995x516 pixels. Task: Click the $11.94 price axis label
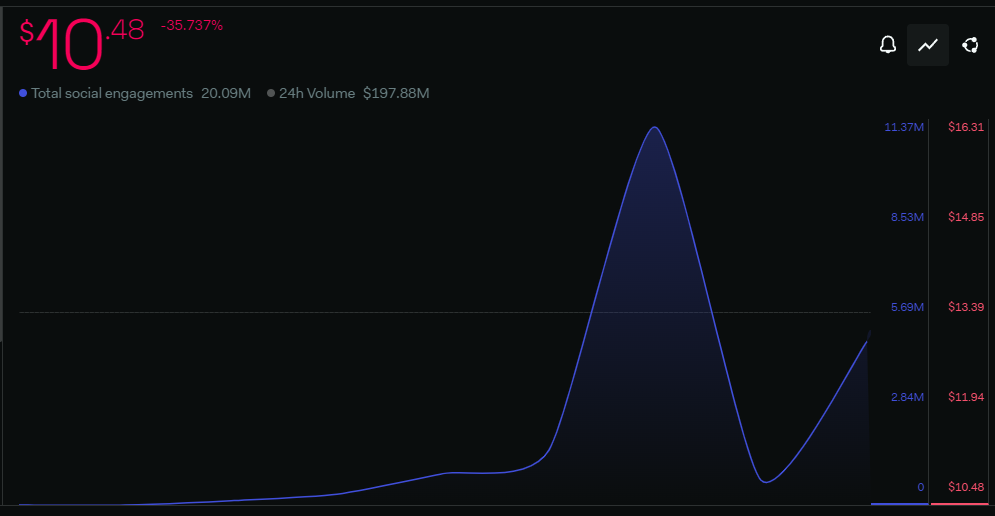coord(966,397)
